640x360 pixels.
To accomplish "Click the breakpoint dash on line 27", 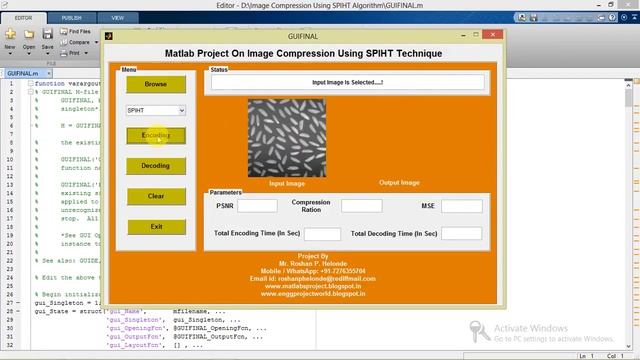I will [x=18, y=303].
